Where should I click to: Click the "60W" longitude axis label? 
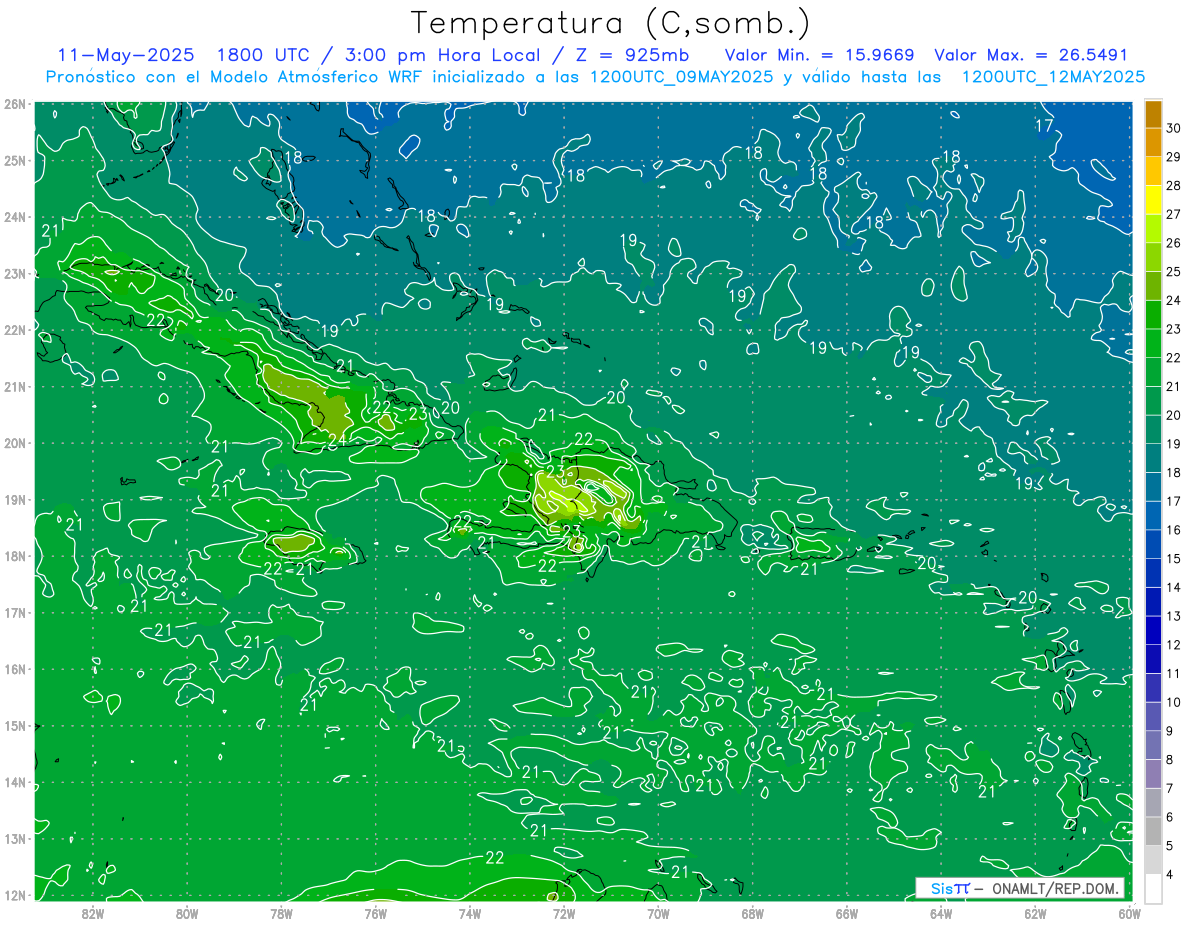click(1129, 913)
